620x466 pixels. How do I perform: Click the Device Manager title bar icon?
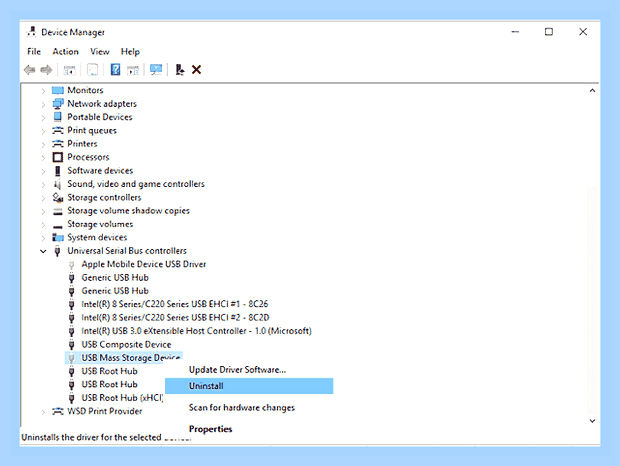(32, 32)
